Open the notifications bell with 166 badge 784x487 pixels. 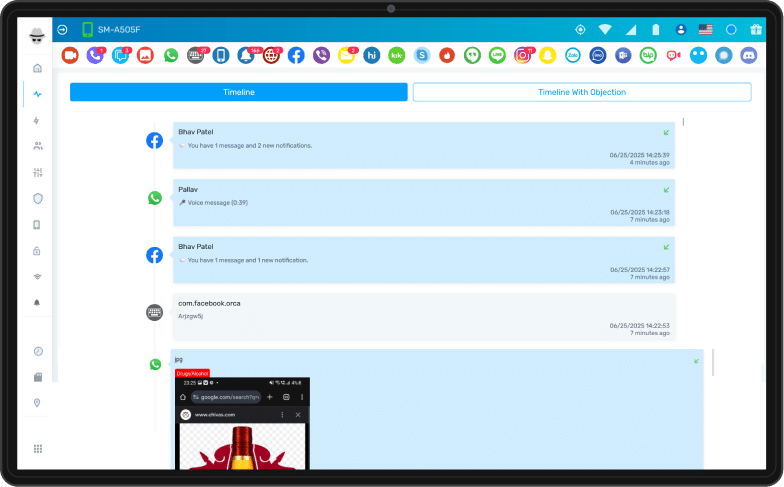[246, 56]
